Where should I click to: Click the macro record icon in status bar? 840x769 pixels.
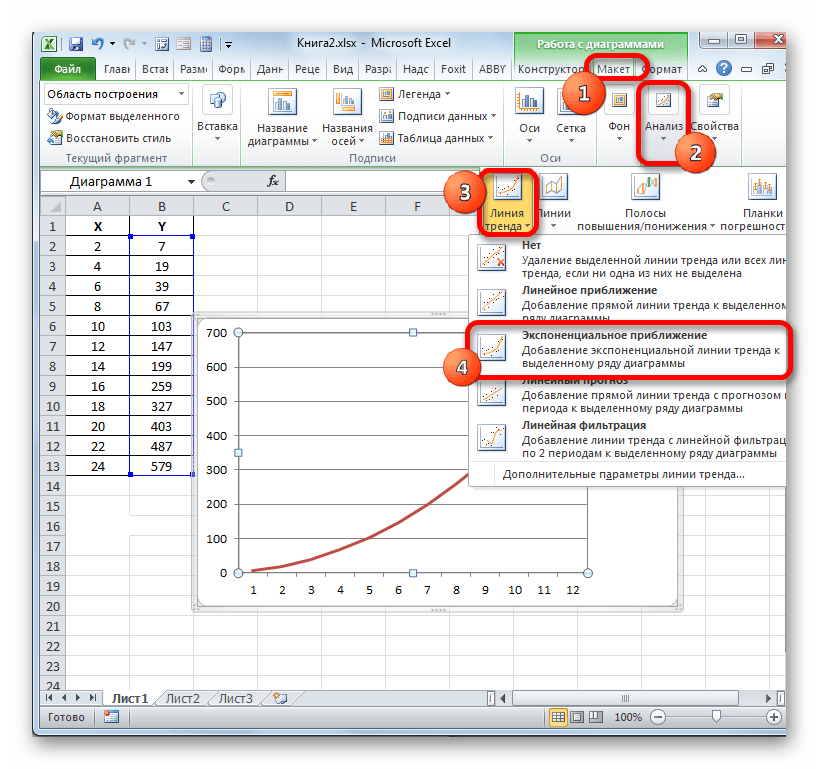coord(111,717)
